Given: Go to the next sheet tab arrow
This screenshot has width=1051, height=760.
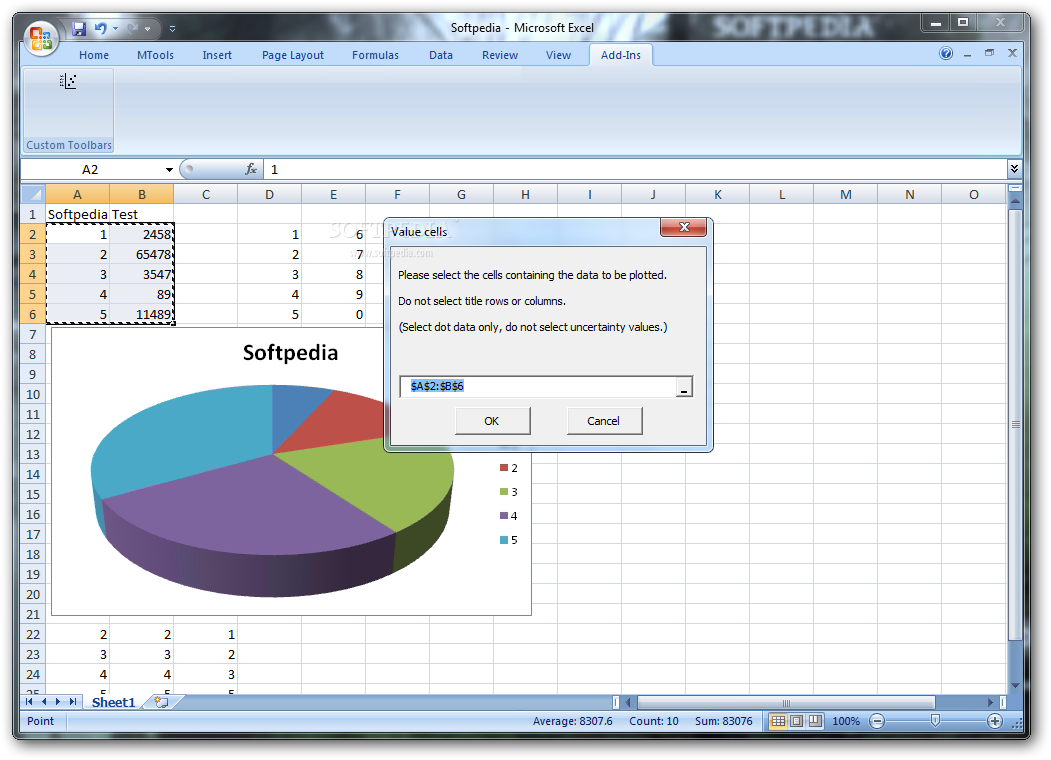Looking at the screenshot, I should click(58, 702).
